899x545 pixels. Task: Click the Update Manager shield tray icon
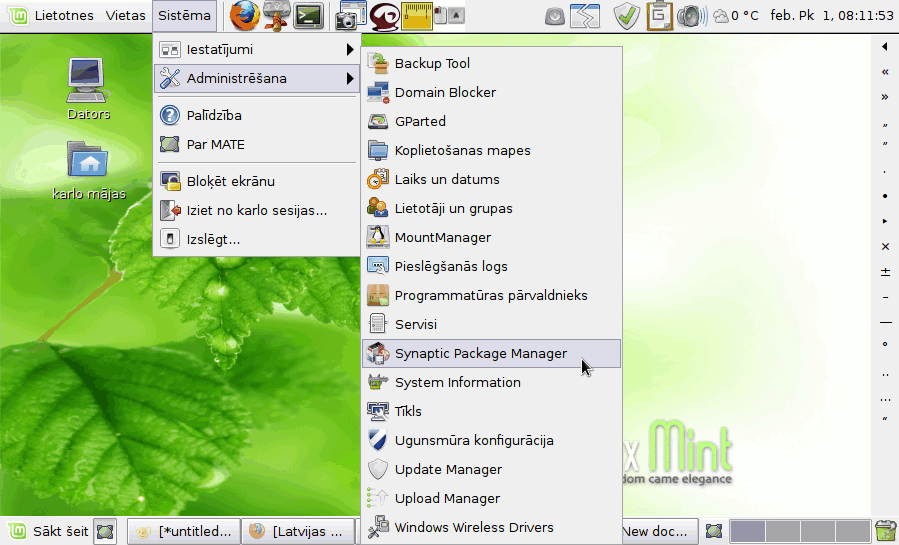pos(627,16)
